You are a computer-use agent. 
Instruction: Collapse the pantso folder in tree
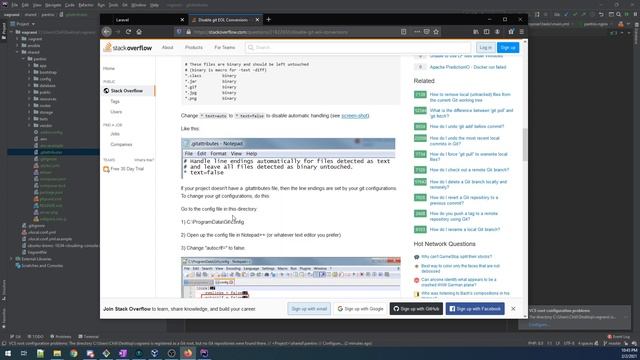pos(24,59)
